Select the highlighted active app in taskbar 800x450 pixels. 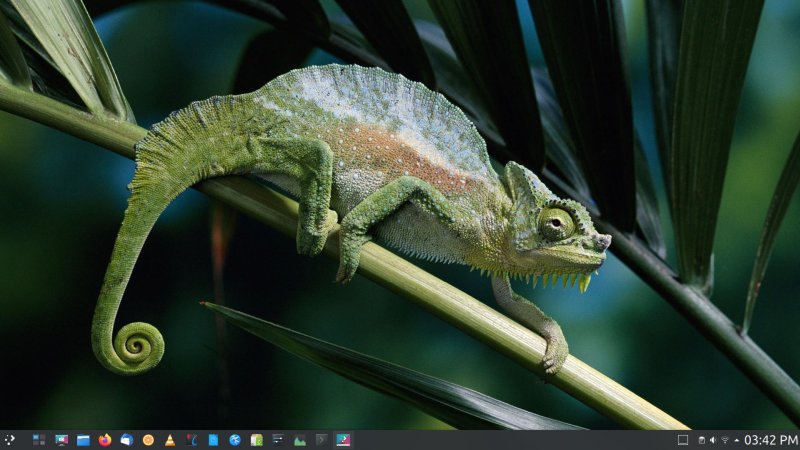pyautogui.click(x=343, y=440)
